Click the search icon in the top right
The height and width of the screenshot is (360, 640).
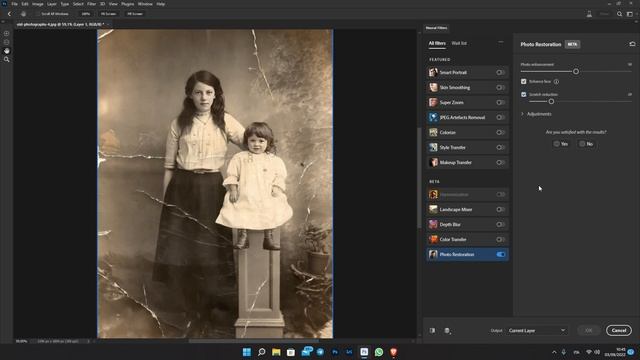pos(619,14)
